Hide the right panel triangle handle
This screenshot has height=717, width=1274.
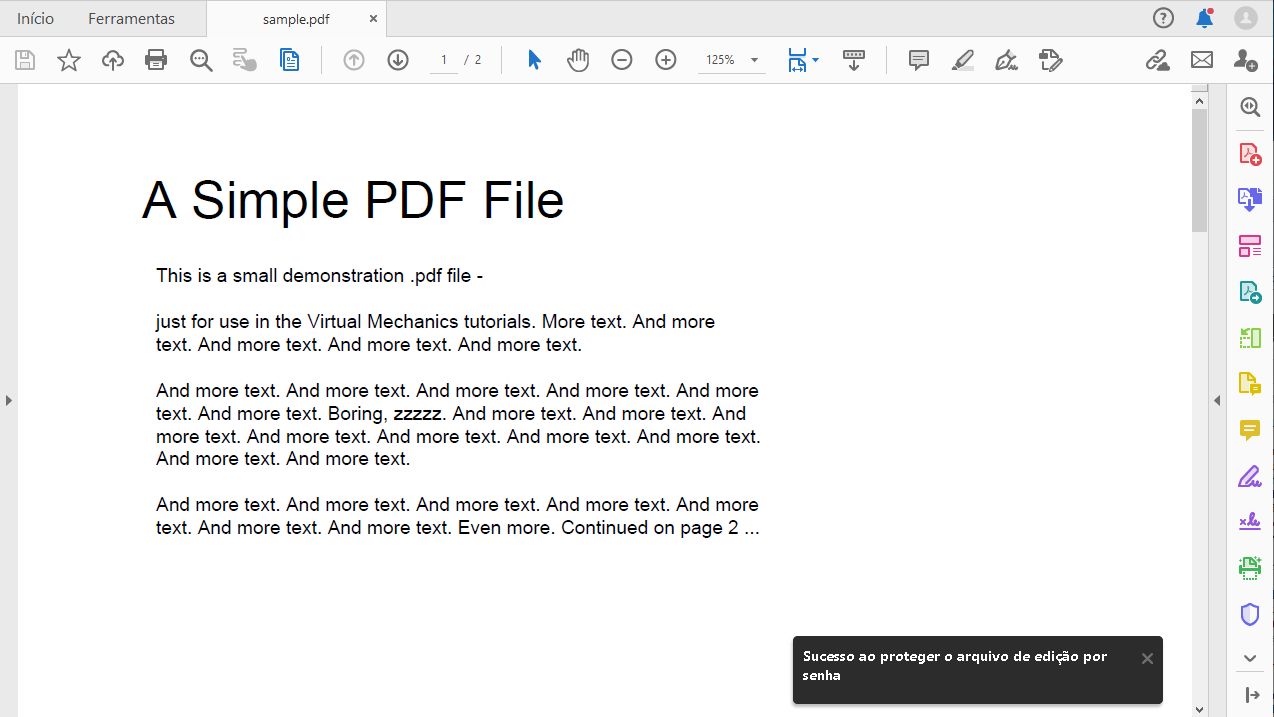click(1217, 400)
